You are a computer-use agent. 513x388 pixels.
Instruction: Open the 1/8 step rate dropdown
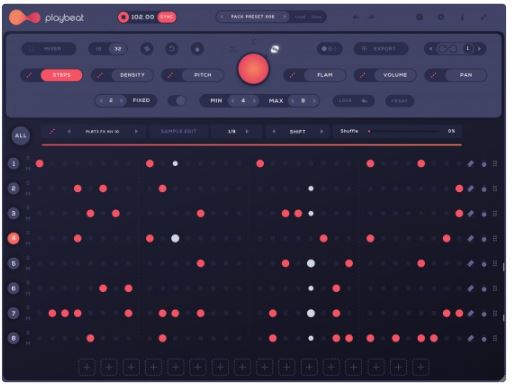[x=237, y=132]
